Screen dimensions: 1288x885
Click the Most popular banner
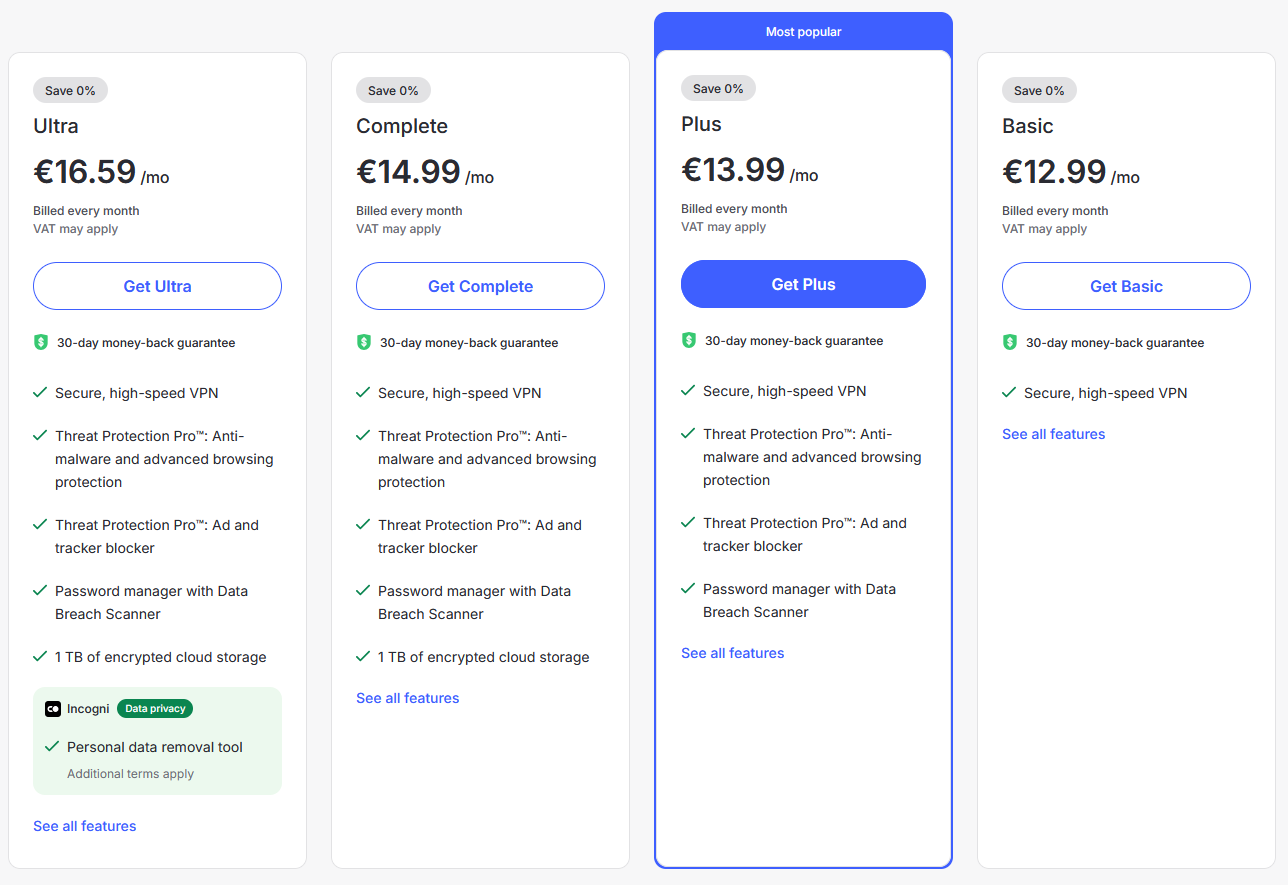coord(803,32)
